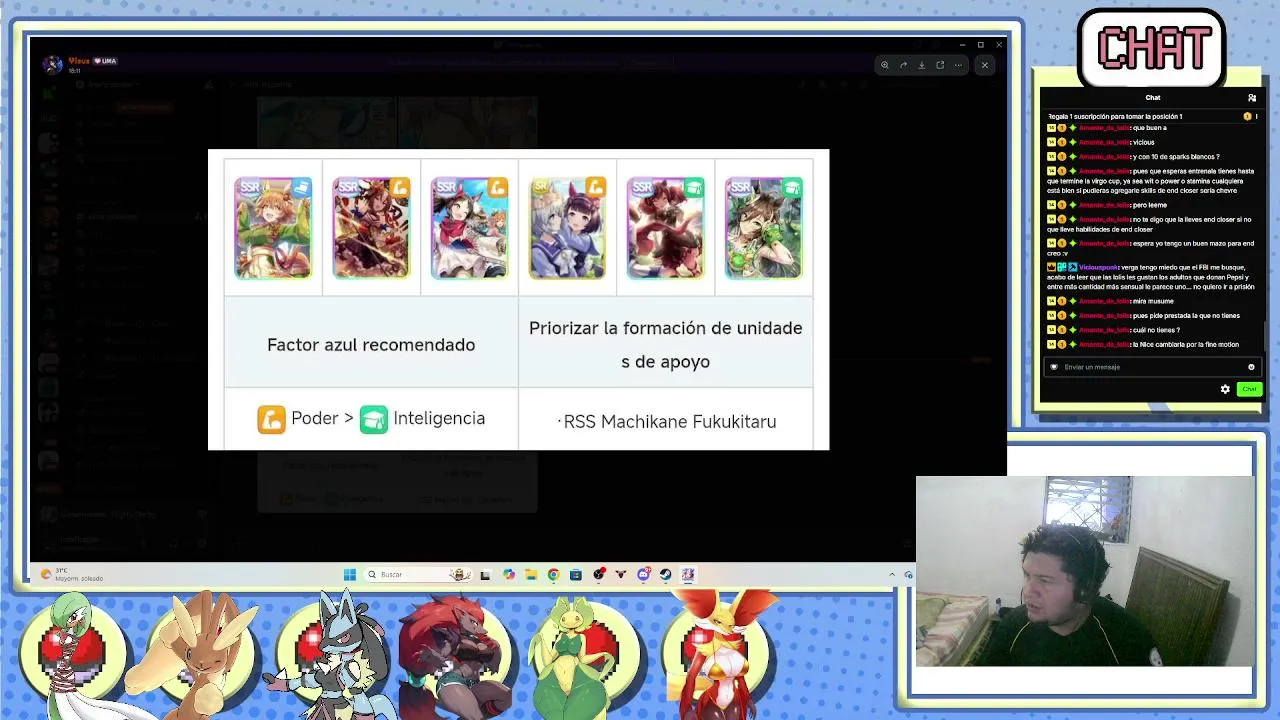The image size is (1280, 720).
Task: Click the green Inteligencia icon
Action: click(x=374, y=419)
